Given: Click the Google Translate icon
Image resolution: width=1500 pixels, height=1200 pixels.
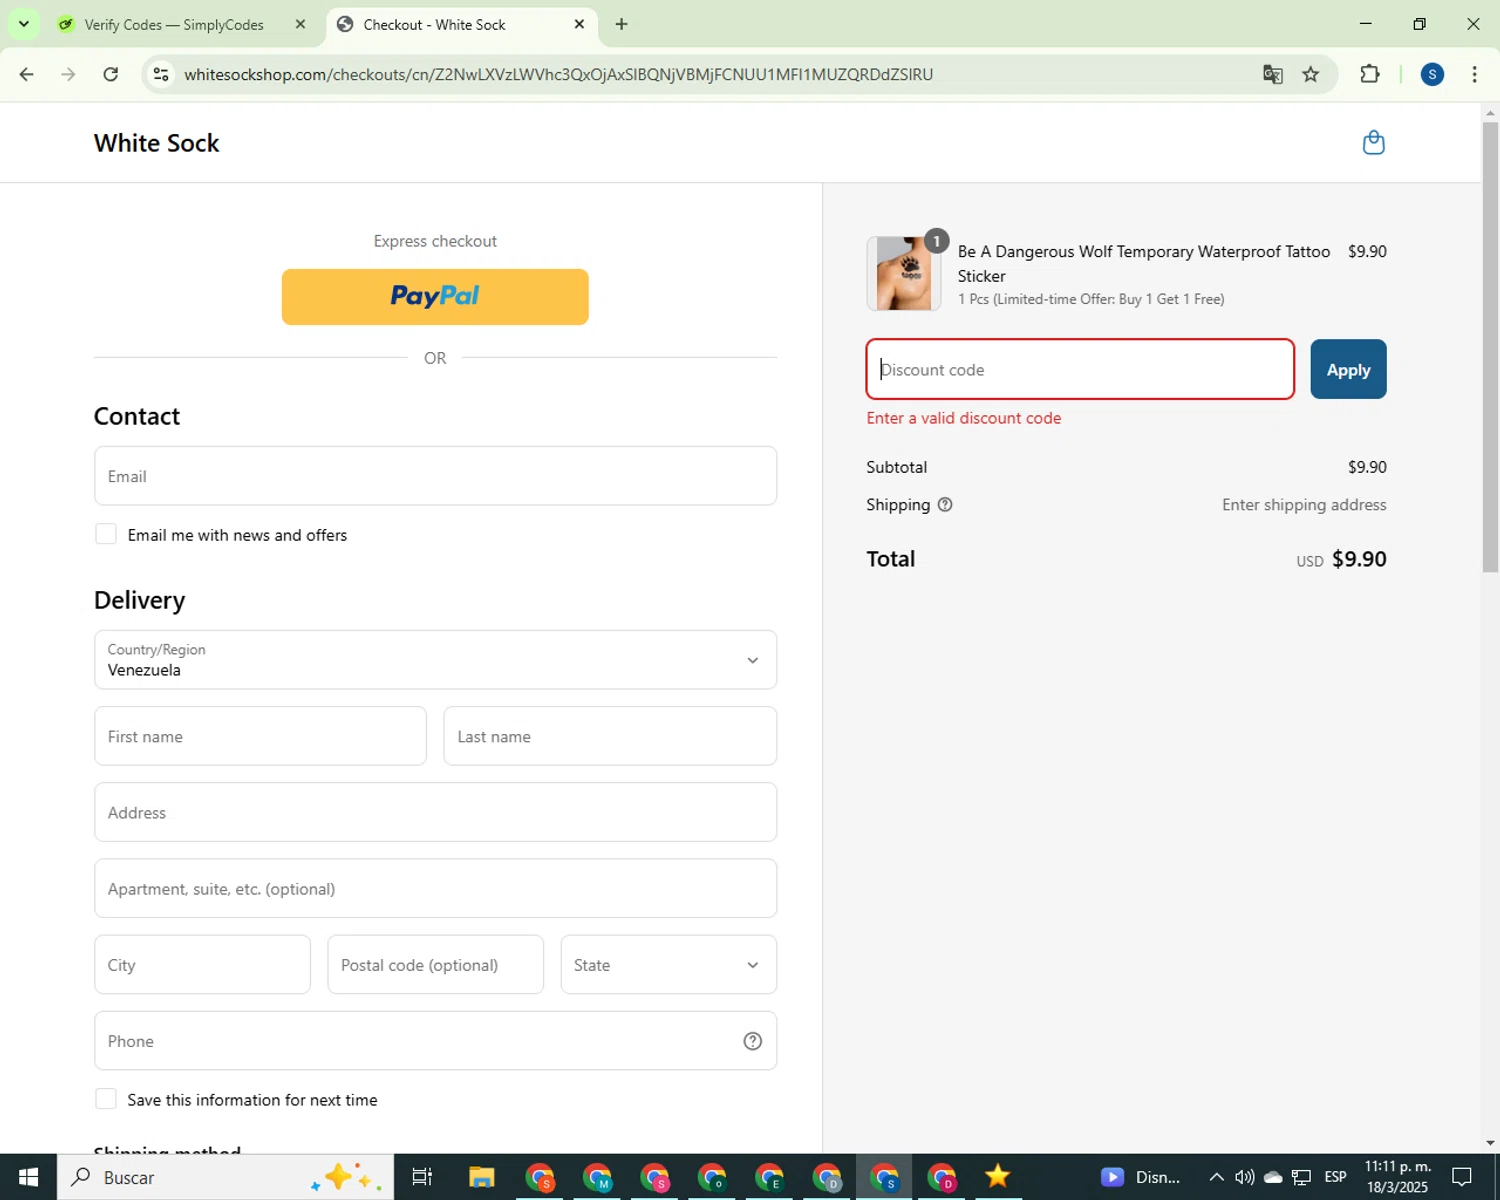Looking at the screenshot, I should point(1272,74).
